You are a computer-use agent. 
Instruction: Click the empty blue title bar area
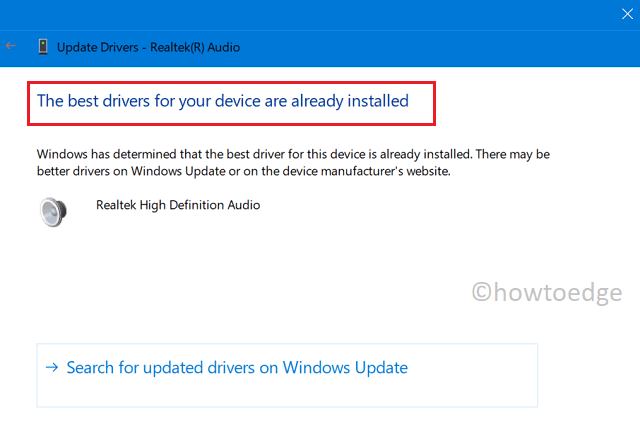point(300,14)
